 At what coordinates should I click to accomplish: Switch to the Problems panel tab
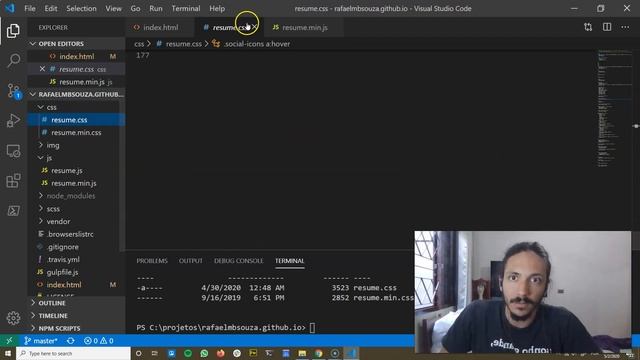click(x=152, y=261)
